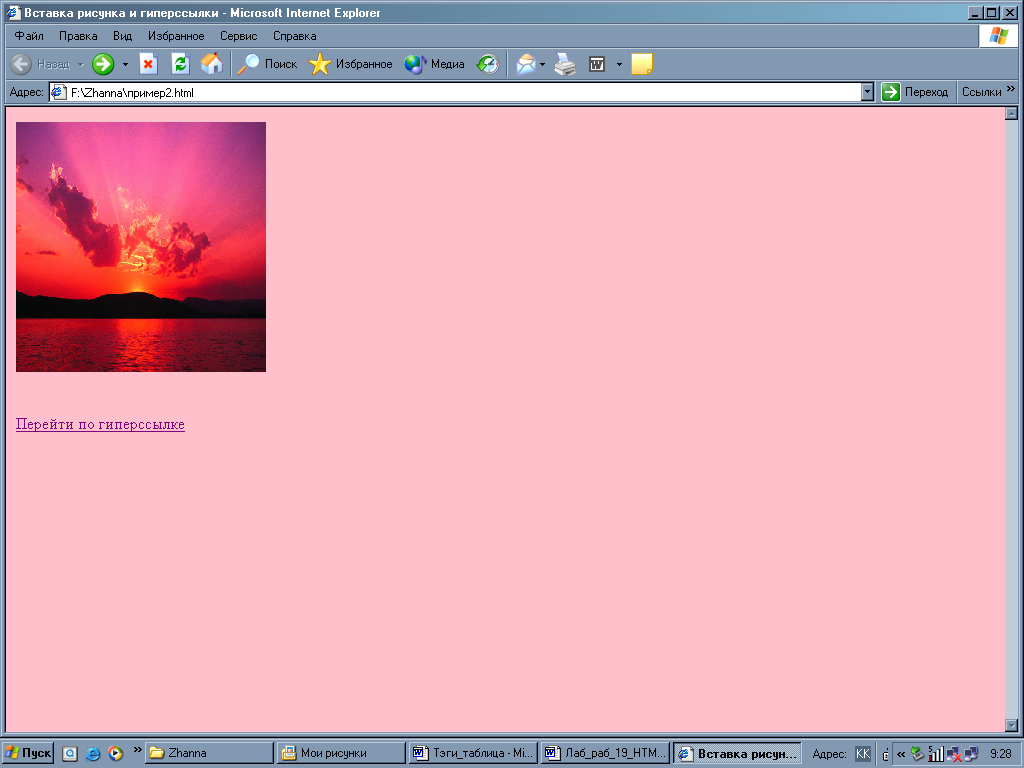The width and height of the screenshot is (1024, 768).
Task: Open the Search (Поиск) panel
Action: 266,64
